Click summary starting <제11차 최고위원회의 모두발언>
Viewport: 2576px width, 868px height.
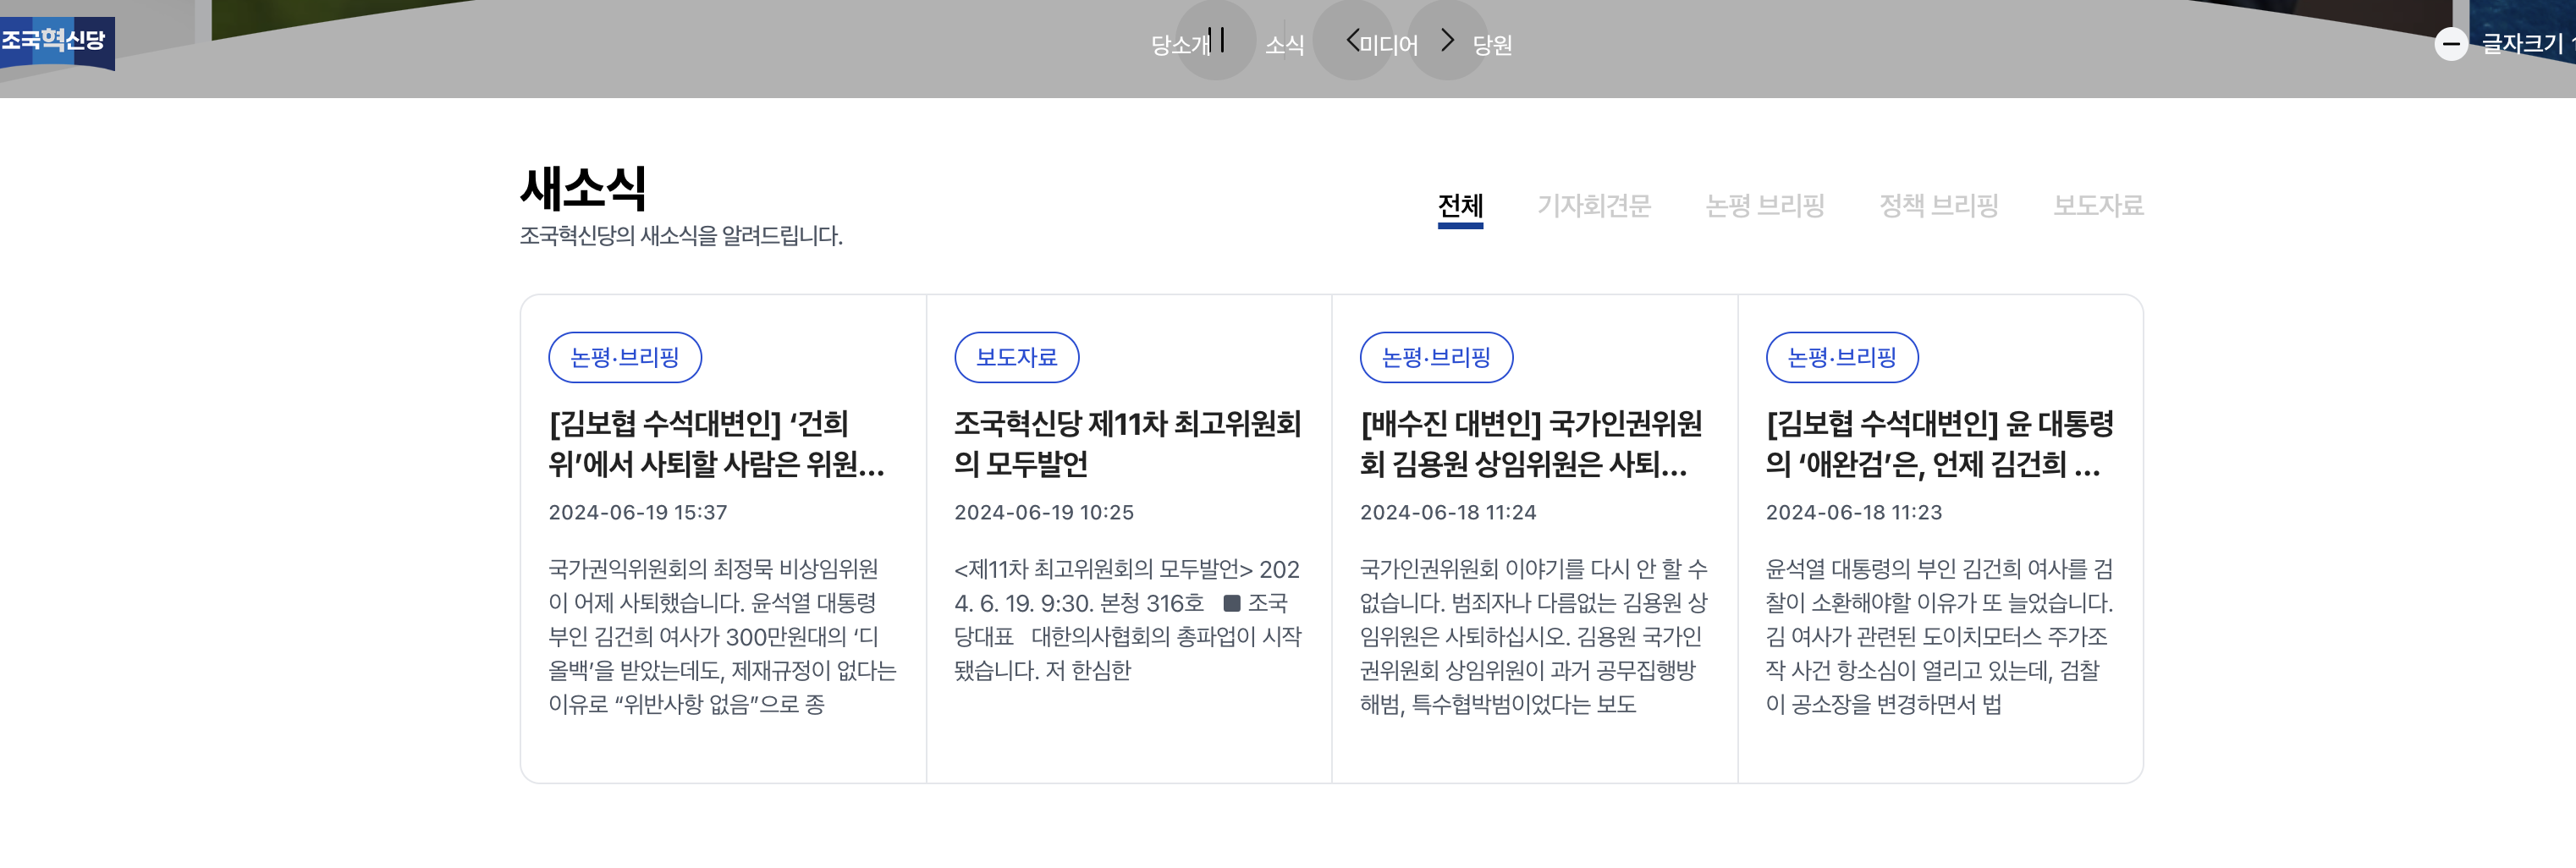click(1128, 620)
